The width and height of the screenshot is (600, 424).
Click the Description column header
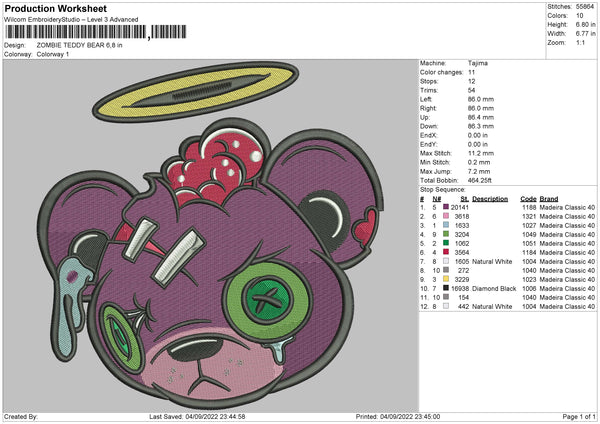pos(490,199)
